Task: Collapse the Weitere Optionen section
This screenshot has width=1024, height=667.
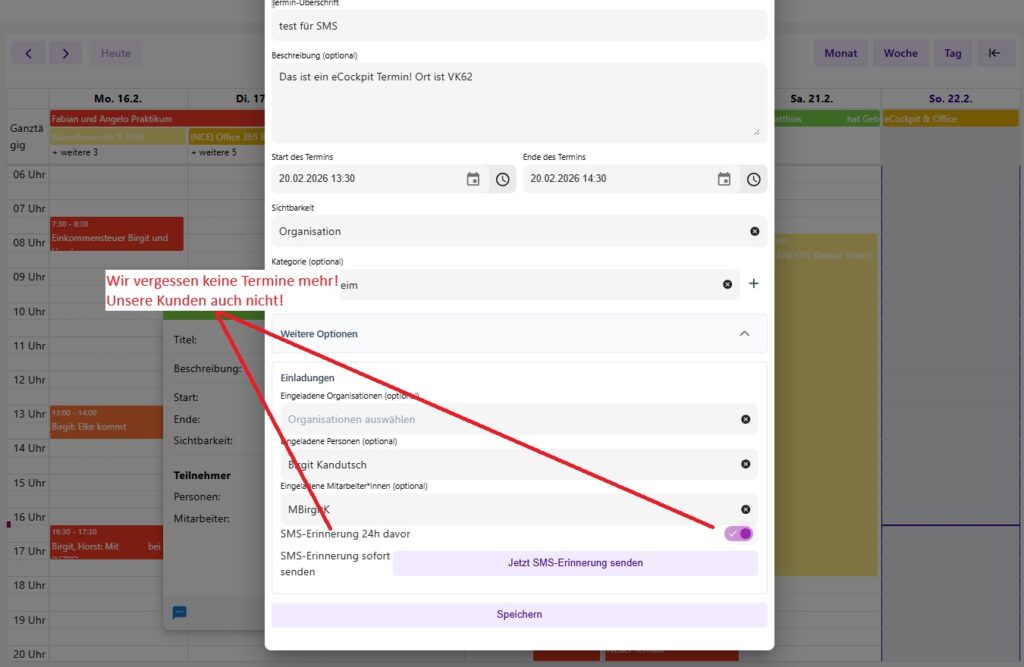Action: (744, 334)
